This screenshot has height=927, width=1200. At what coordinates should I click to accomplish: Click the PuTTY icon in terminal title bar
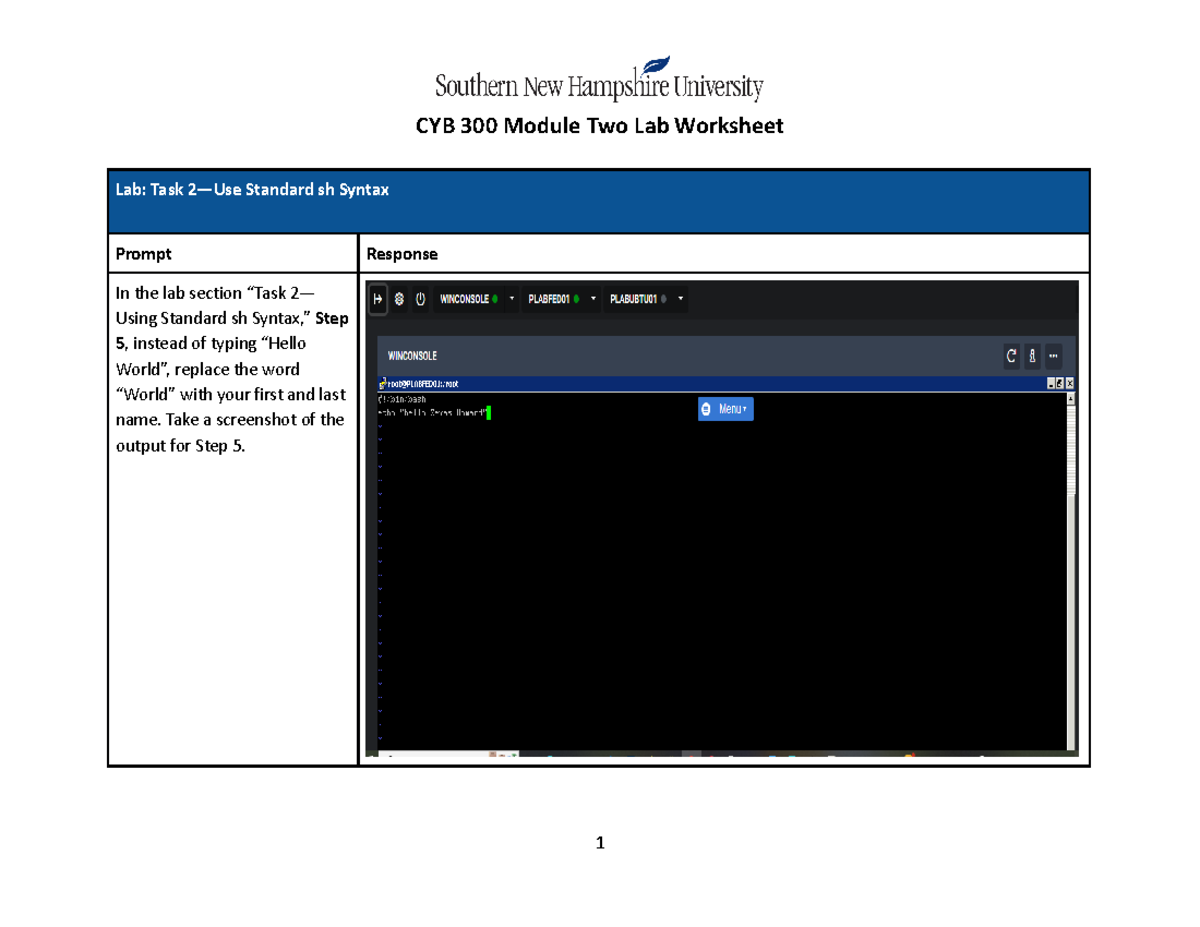pyautogui.click(x=382, y=383)
